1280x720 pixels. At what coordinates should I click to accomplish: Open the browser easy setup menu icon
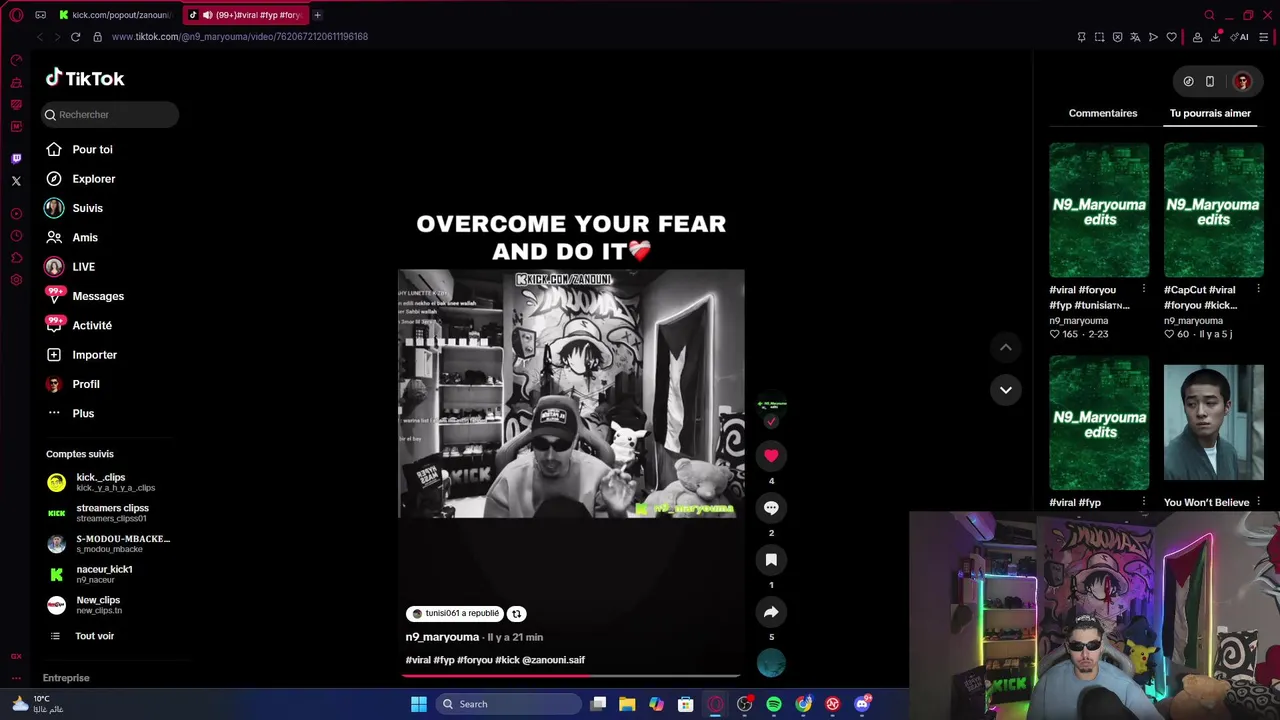[x=1264, y=37]
